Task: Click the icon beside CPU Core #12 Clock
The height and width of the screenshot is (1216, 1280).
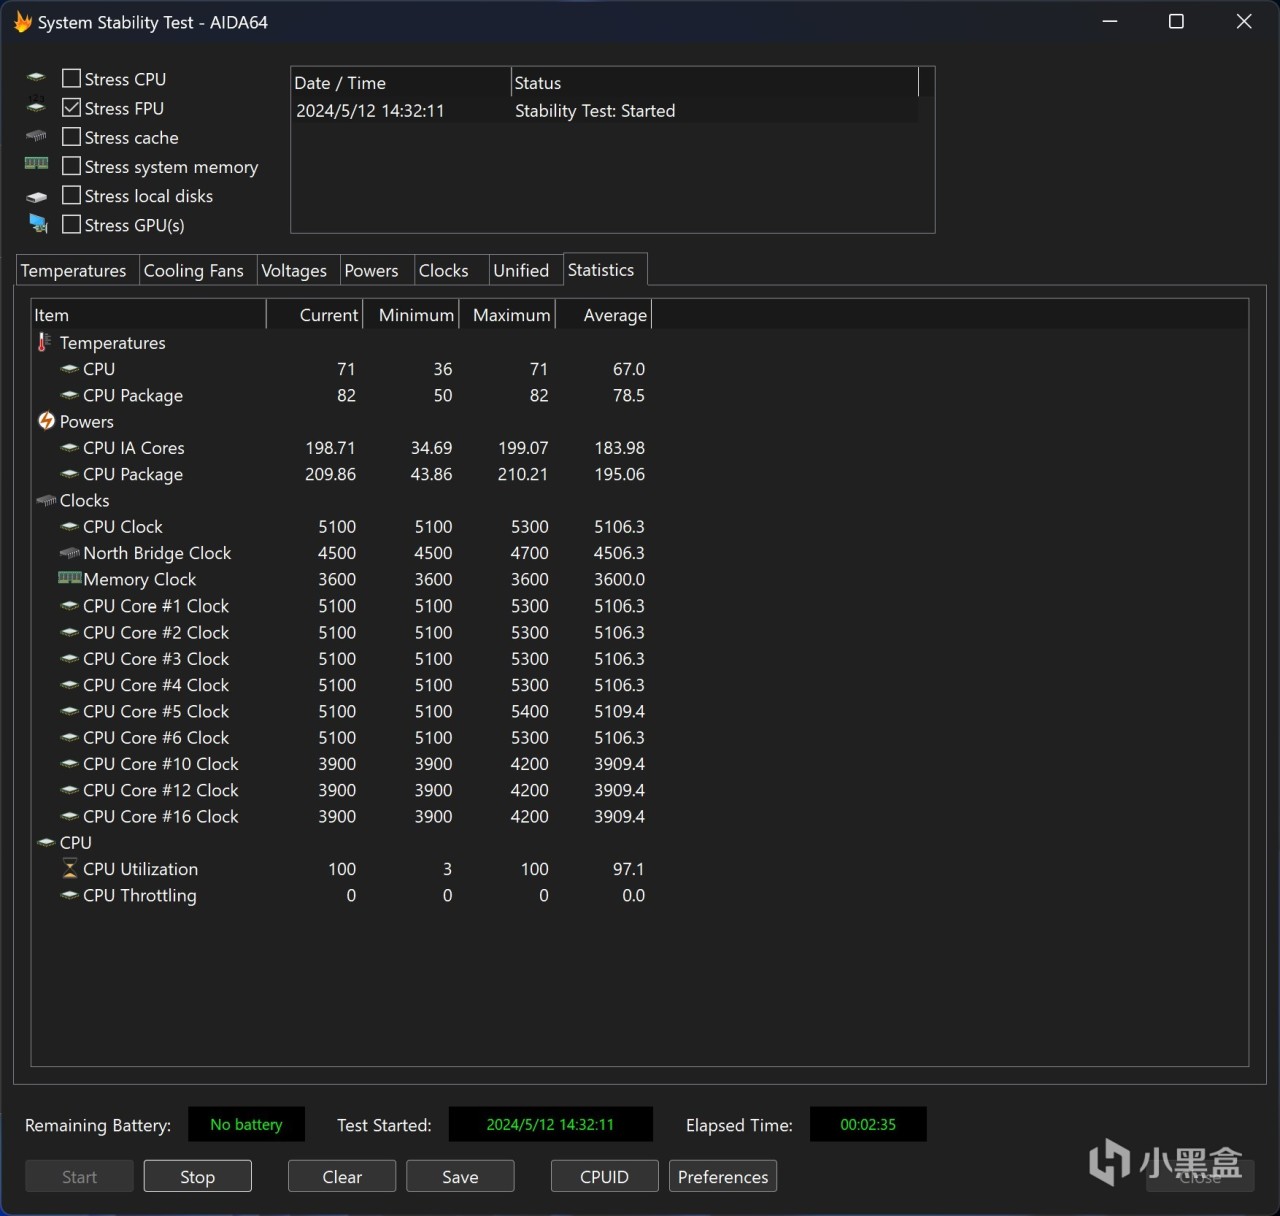Action: (69, 790)
